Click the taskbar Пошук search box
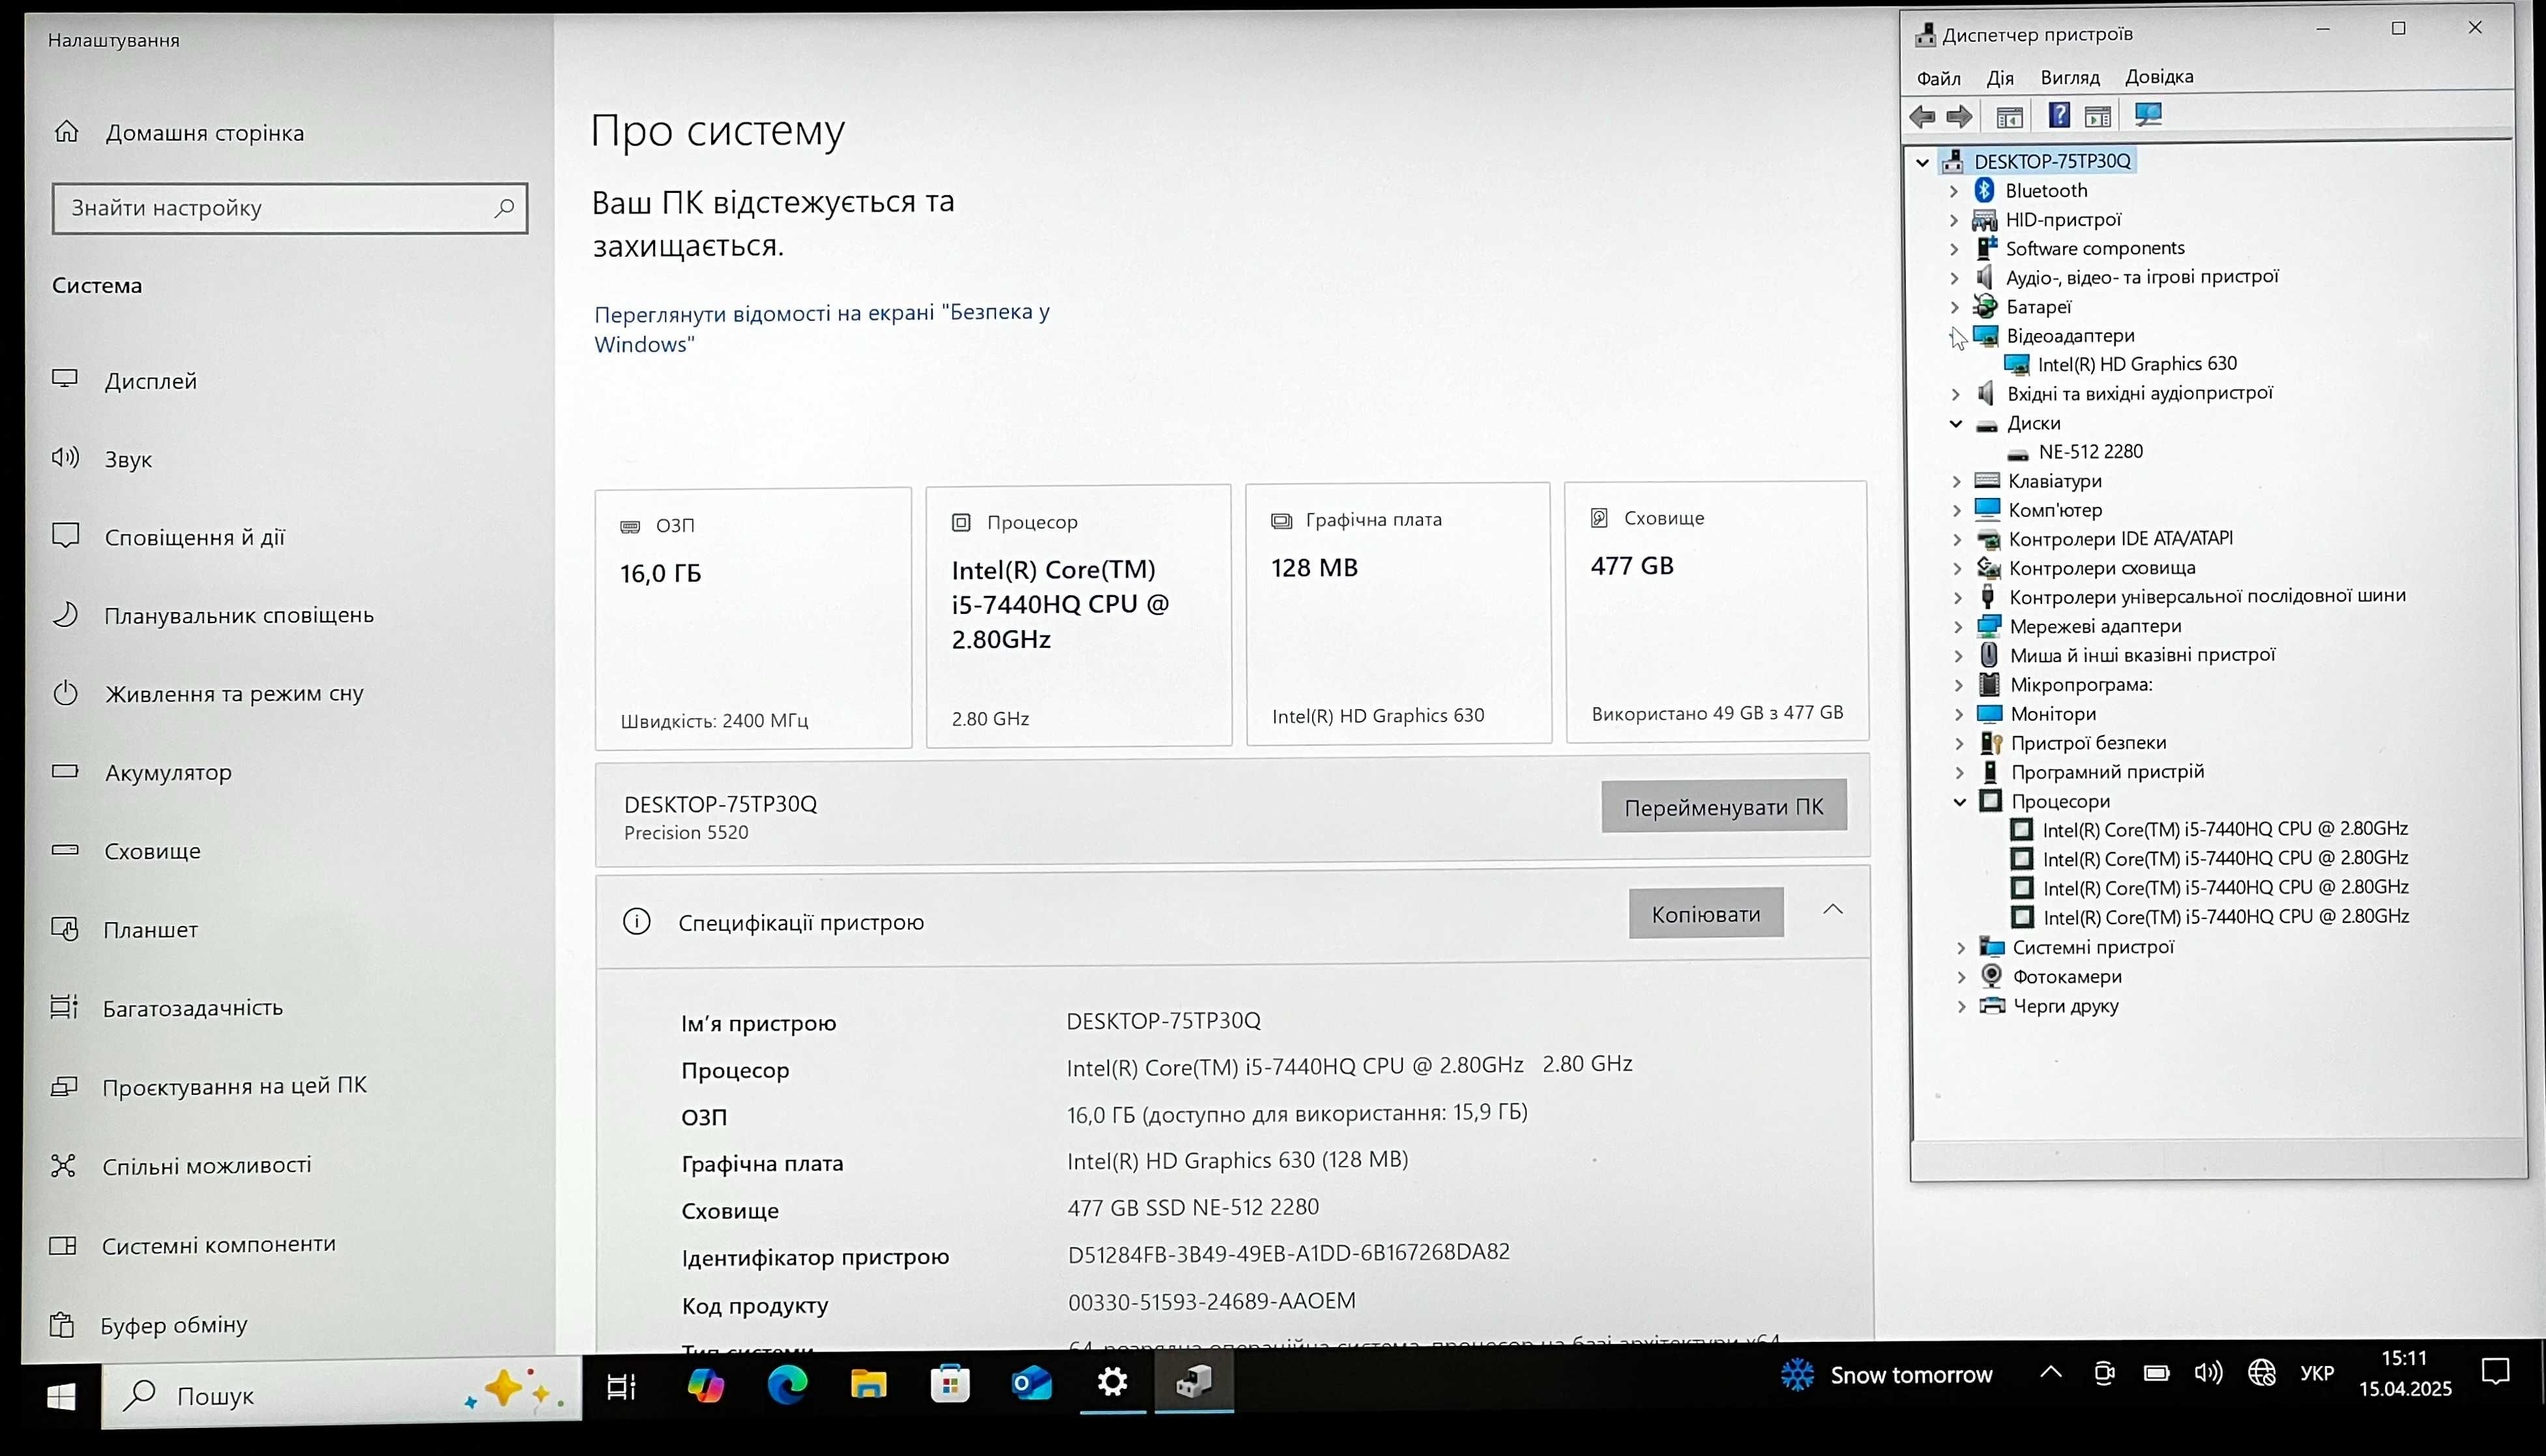 pos(341,1394)
